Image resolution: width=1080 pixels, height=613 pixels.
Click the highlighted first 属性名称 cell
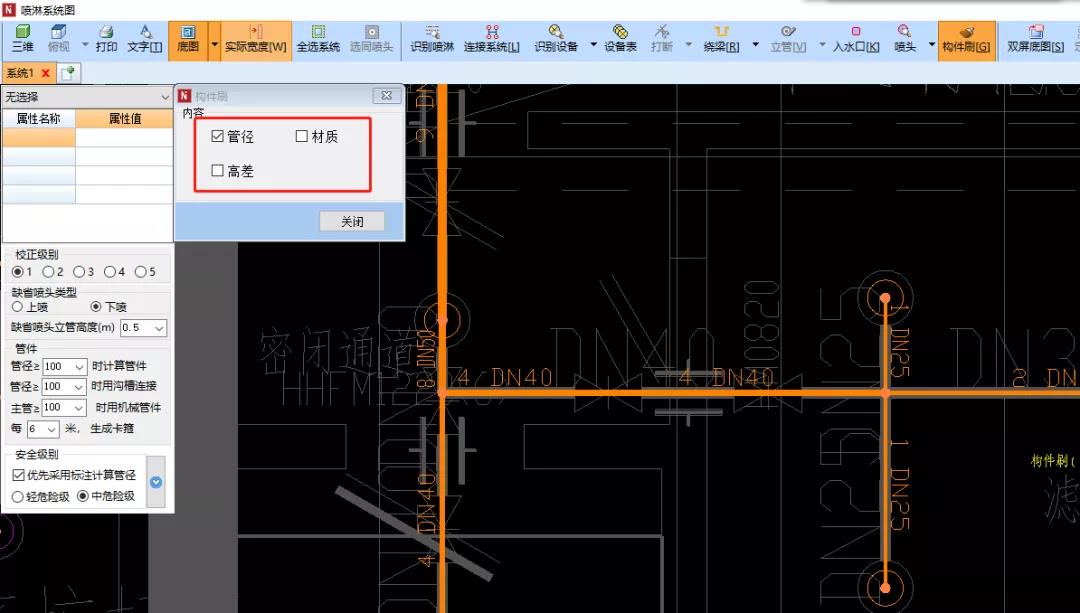tap(39, 137)
